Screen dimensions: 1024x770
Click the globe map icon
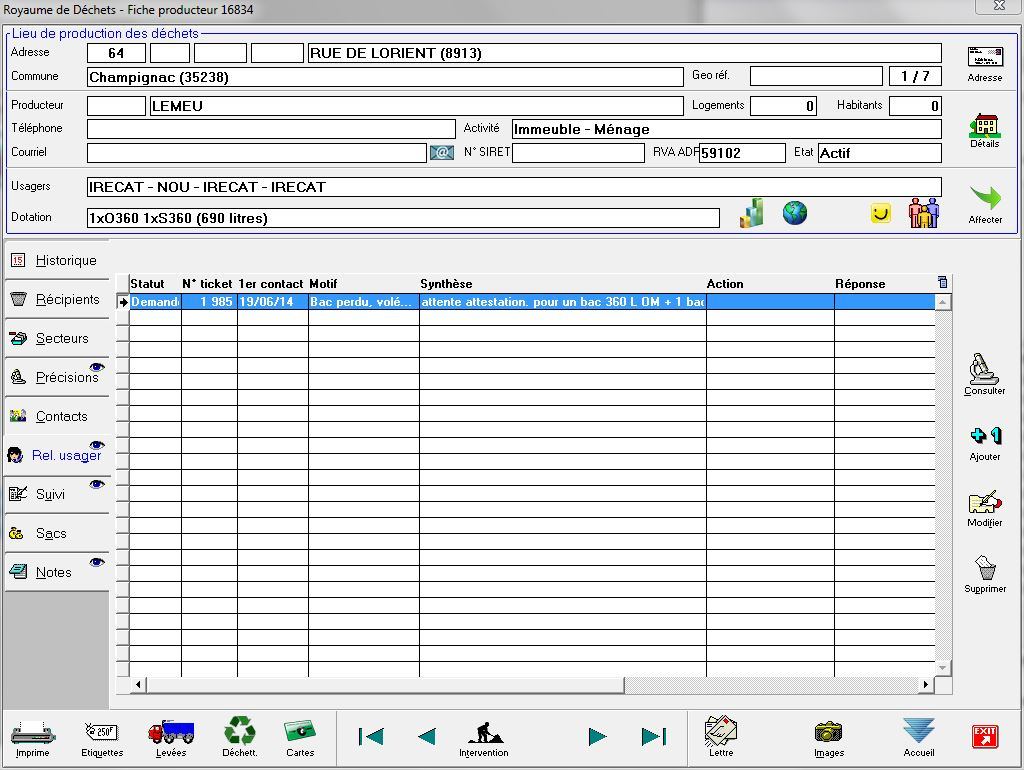pos(795,213)
